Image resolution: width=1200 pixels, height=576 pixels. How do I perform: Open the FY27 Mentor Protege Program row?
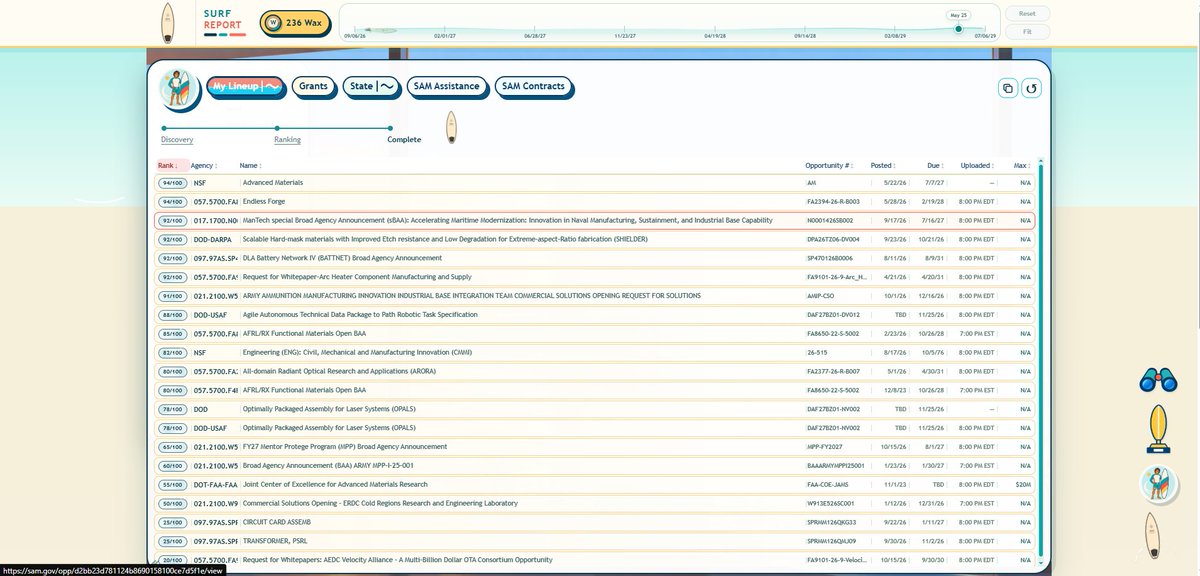(x=595, y=447)
